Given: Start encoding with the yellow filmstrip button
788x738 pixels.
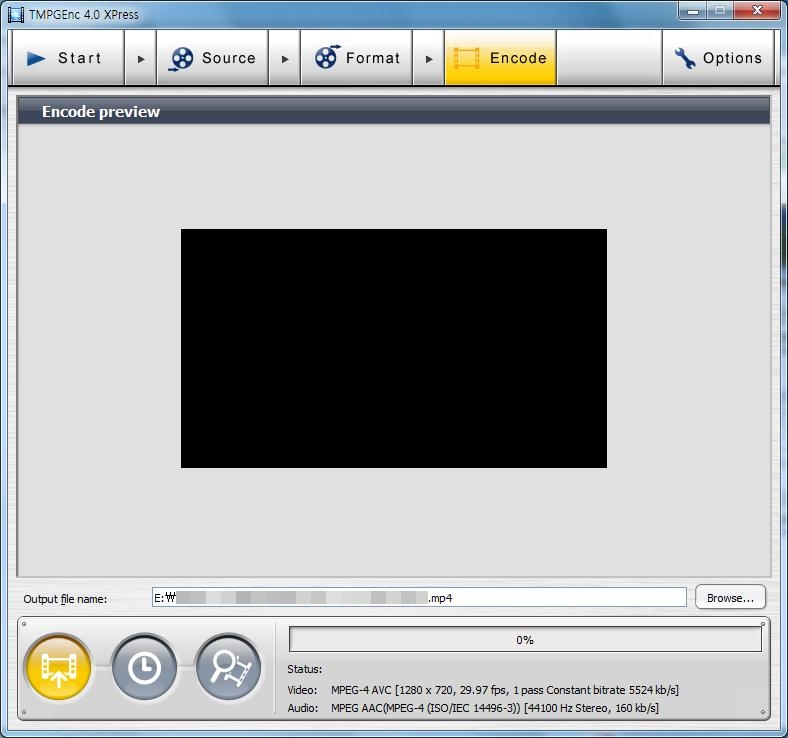Looking at the screenshot, I should click(59, 668).
